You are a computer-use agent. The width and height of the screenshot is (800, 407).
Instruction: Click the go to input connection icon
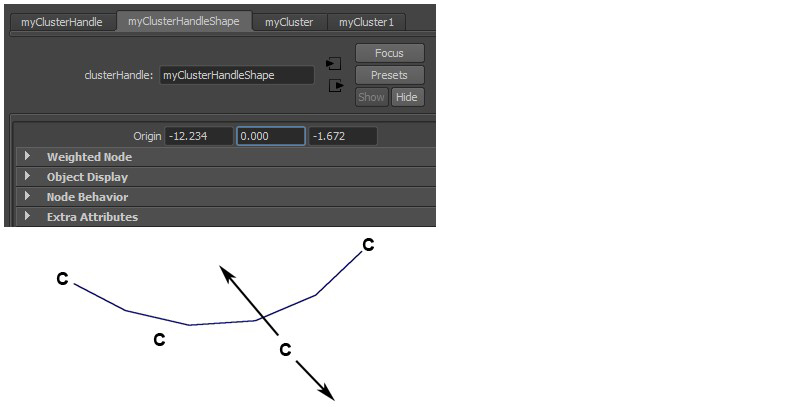(334, 64)
